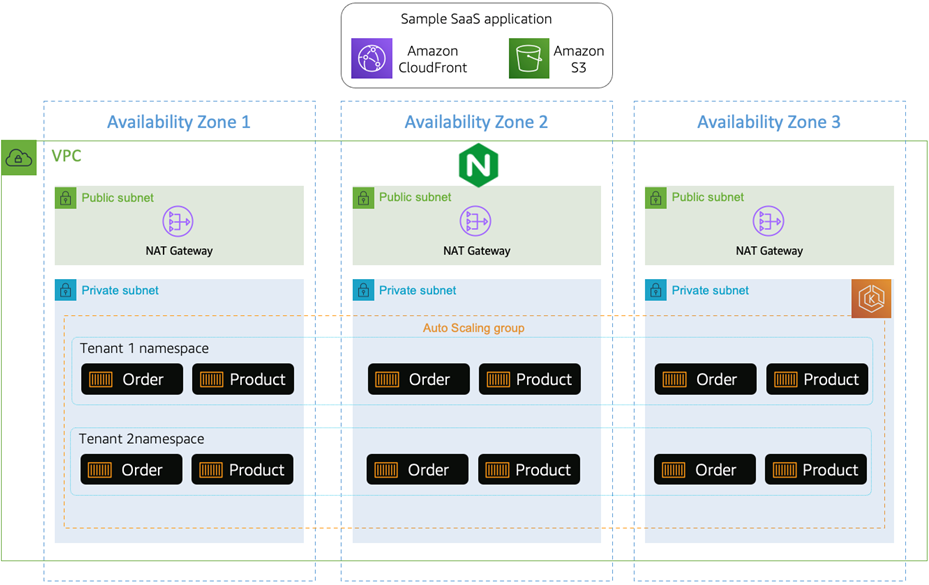The height and width of the screenshot is (585, 929).
Task: Select NAT Gateway icon in Availability Zone 2
Action: click(x=476, y=222)
